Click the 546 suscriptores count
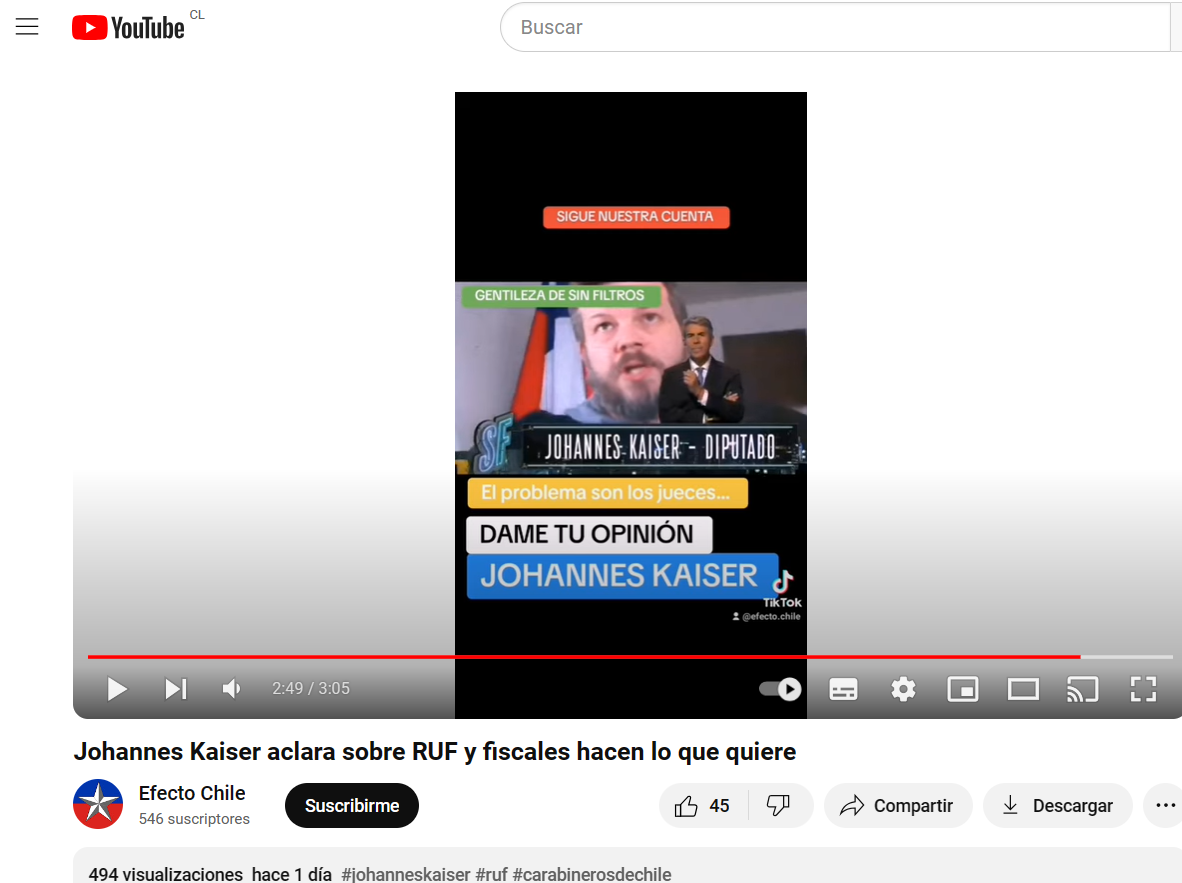1182x883 pixels. [194, 819]
